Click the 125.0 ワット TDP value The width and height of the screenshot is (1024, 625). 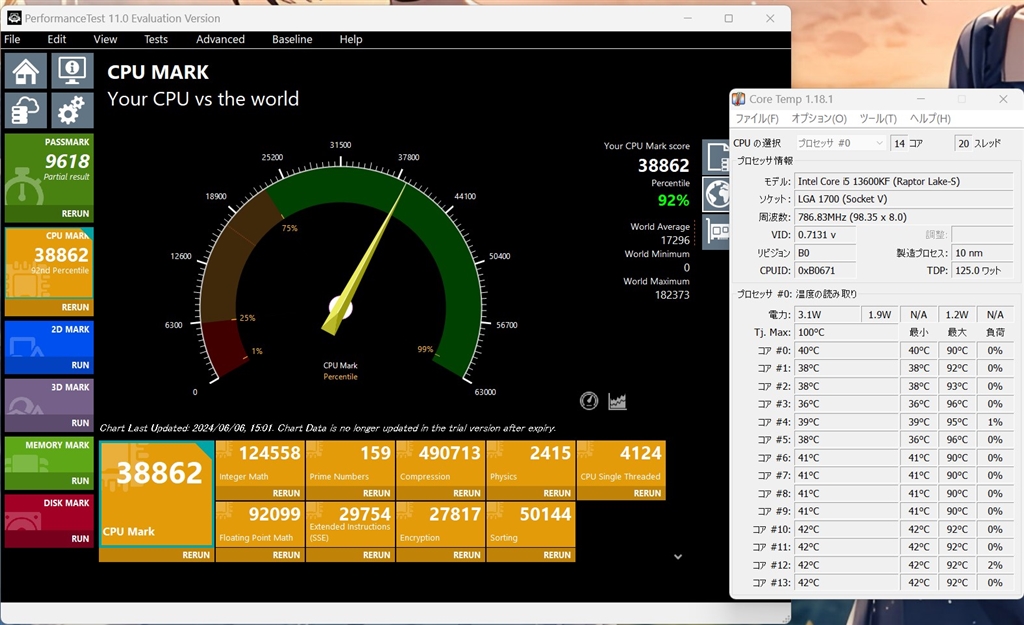pos(982,270)
